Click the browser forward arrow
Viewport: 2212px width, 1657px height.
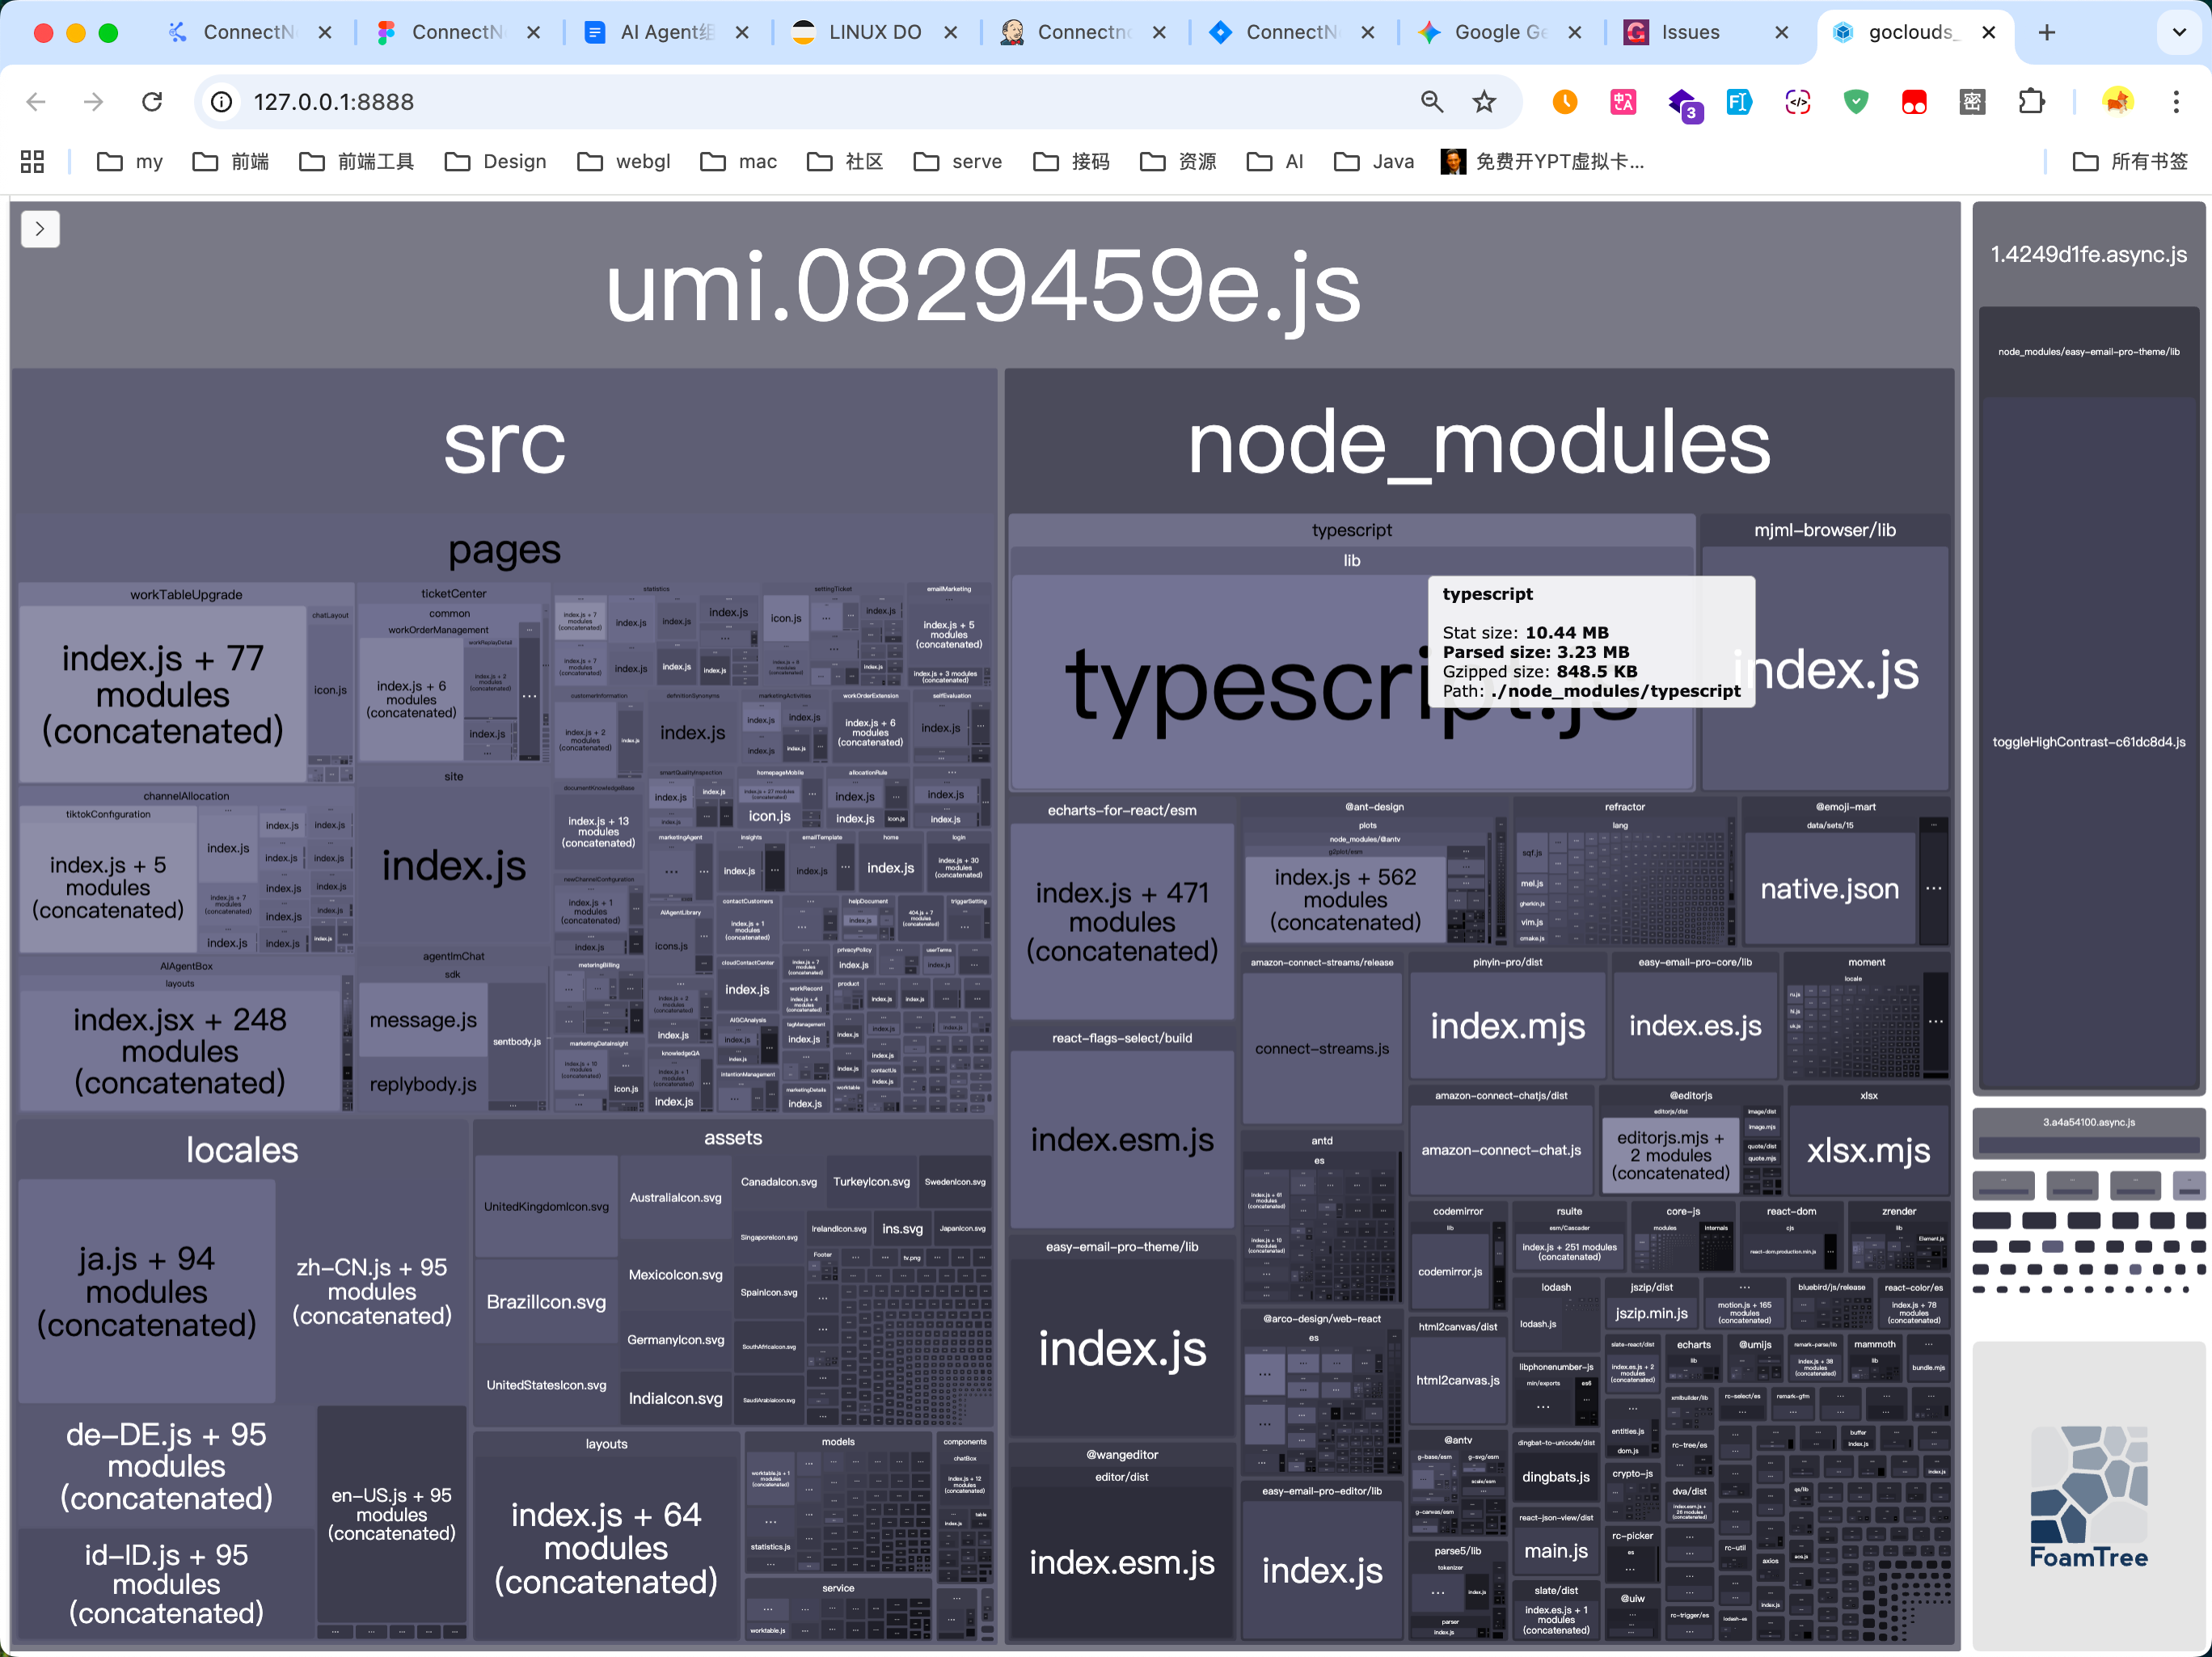coord(93,102)
